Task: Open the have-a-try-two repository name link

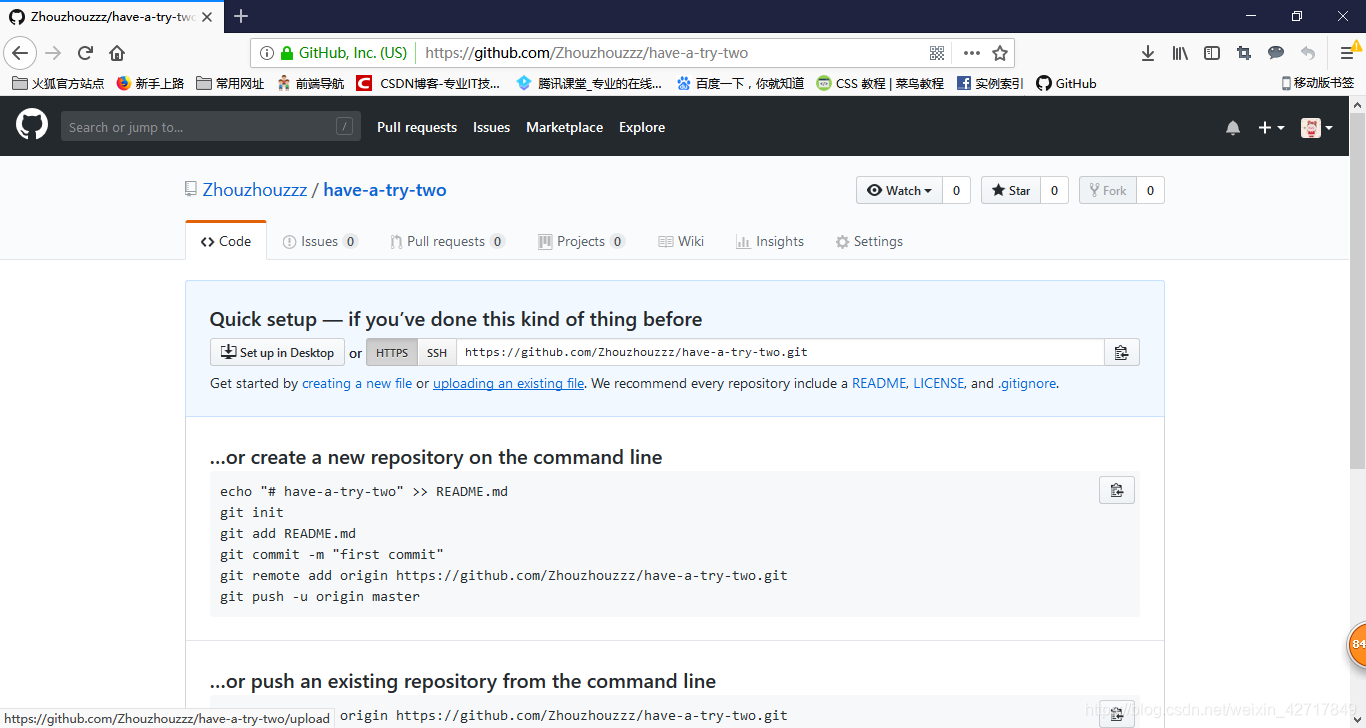Action: pos(385,190)
